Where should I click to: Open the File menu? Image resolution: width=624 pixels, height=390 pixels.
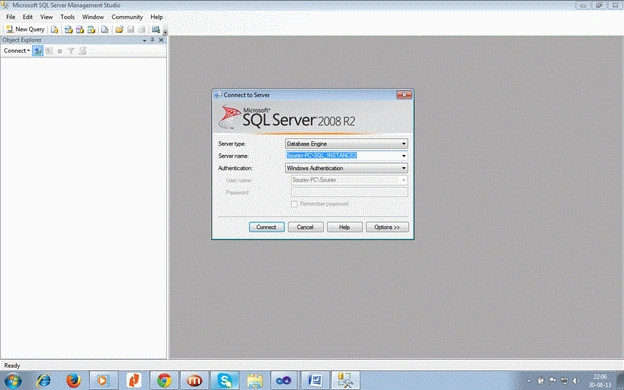[x=10, y=17]
